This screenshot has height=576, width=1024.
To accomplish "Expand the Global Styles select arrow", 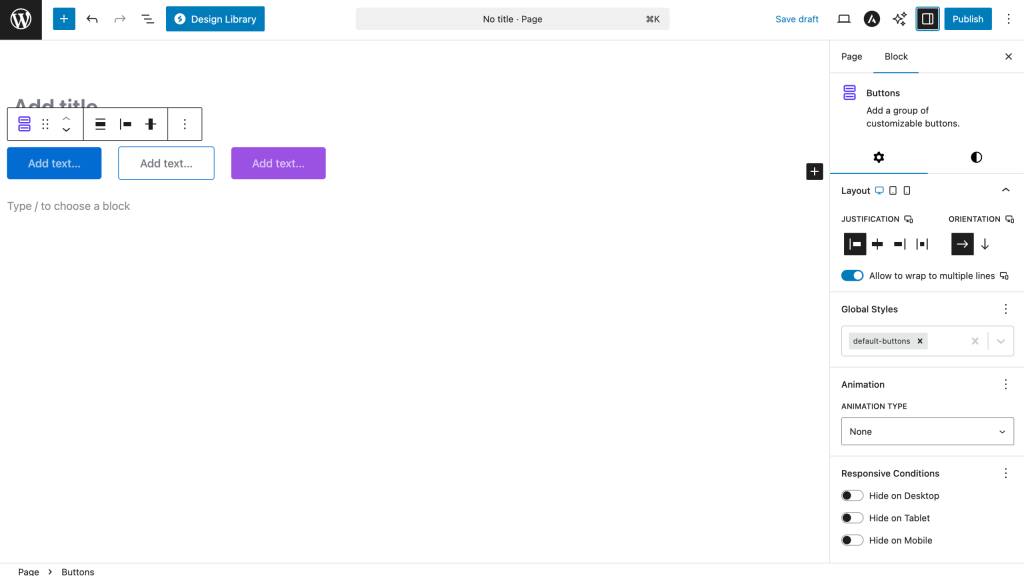I will 1001,341.
